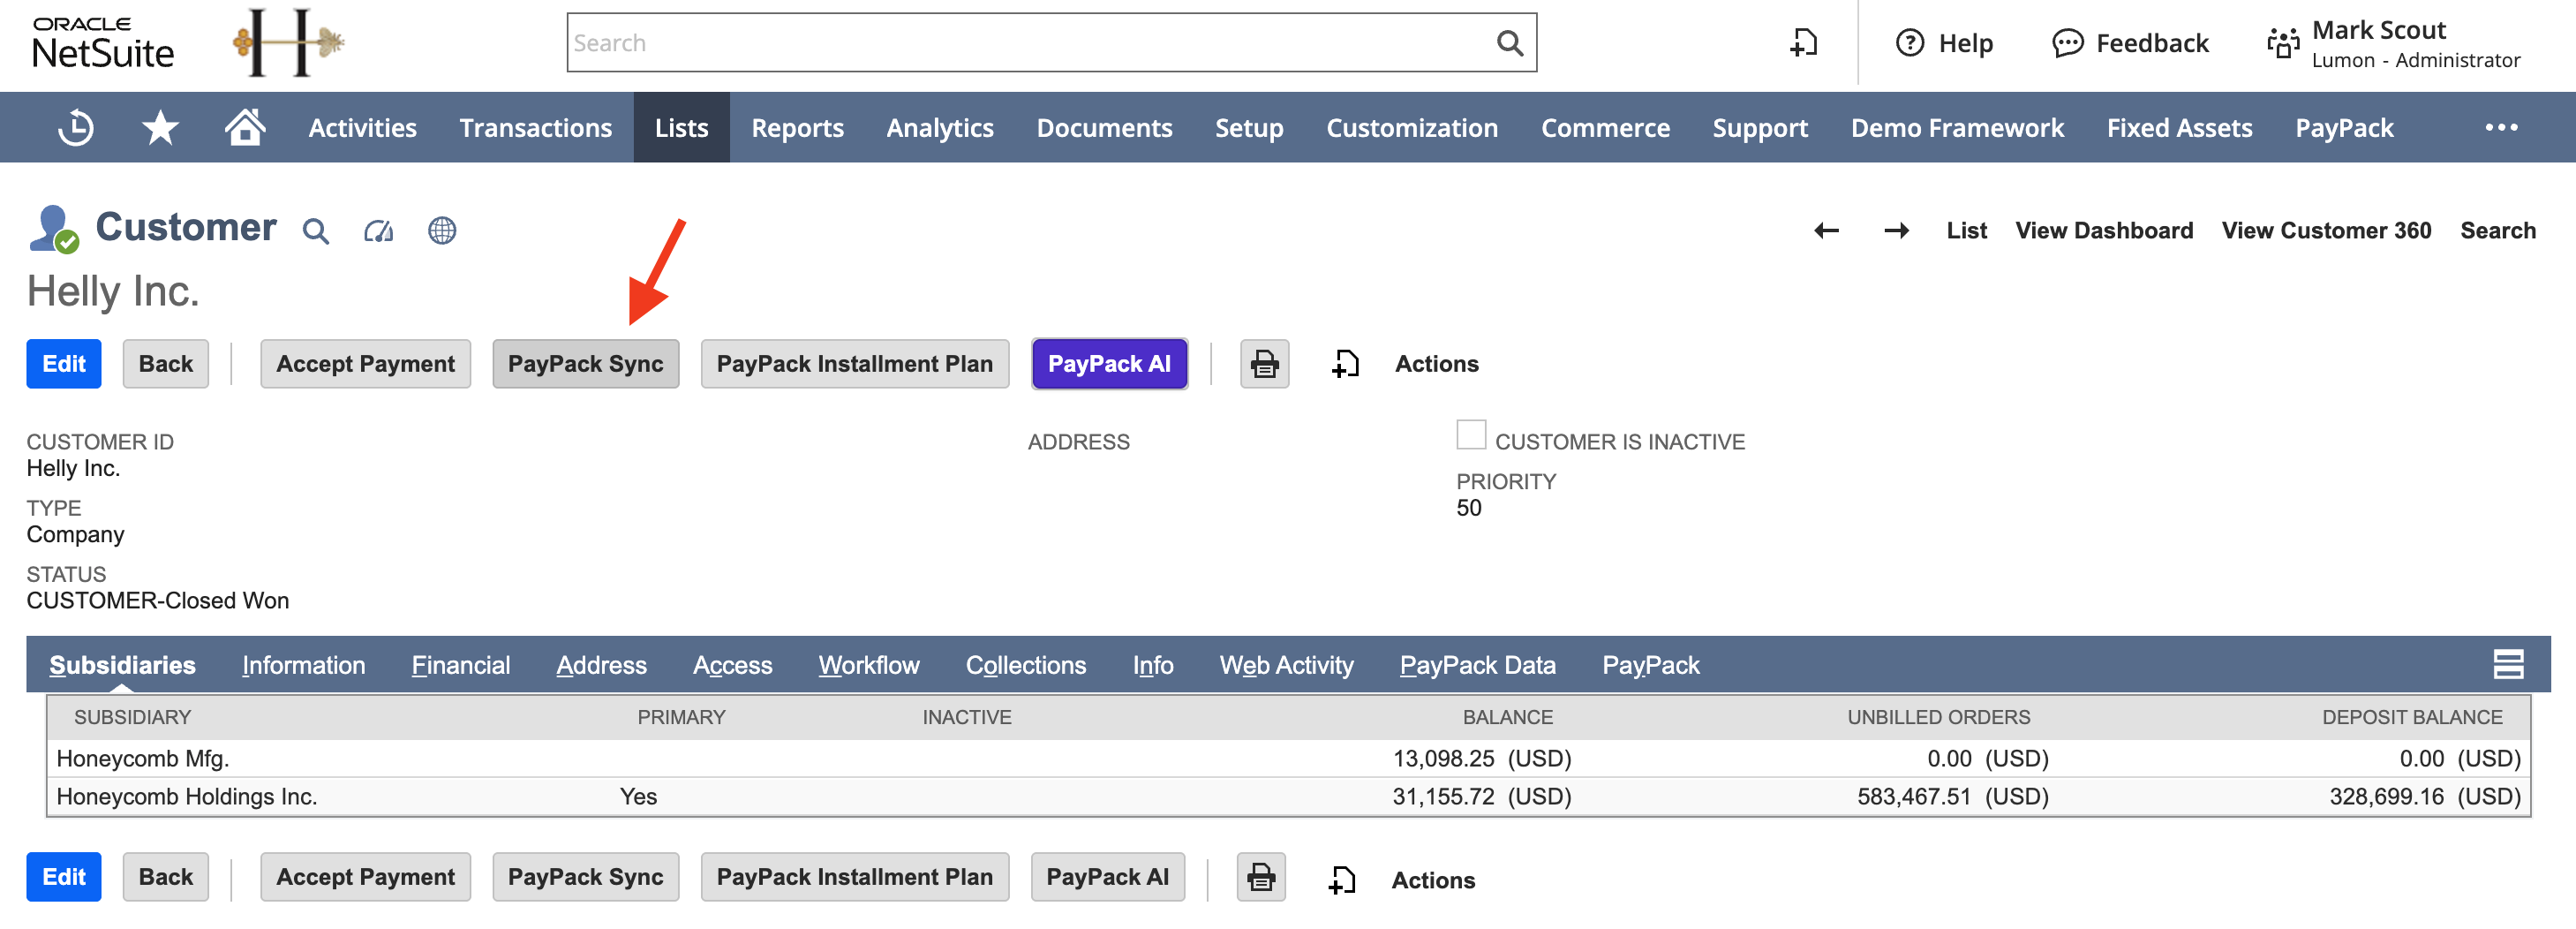
Task: Open the Shortcuts star icon
Action: click(x=160, y=128)
